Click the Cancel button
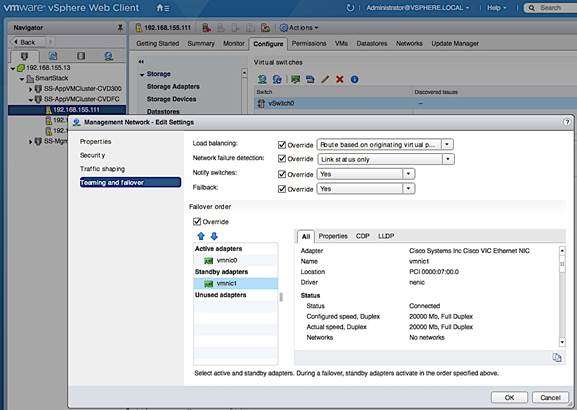 550,397
